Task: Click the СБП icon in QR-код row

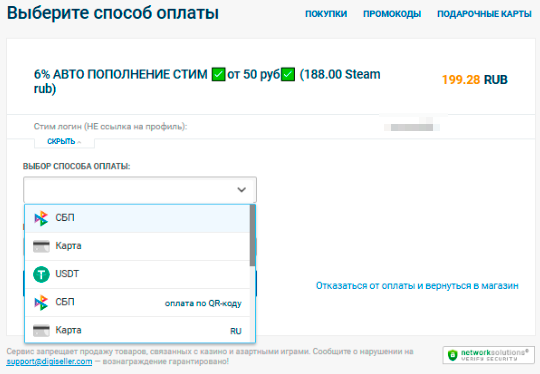Action: coord(41,302)
